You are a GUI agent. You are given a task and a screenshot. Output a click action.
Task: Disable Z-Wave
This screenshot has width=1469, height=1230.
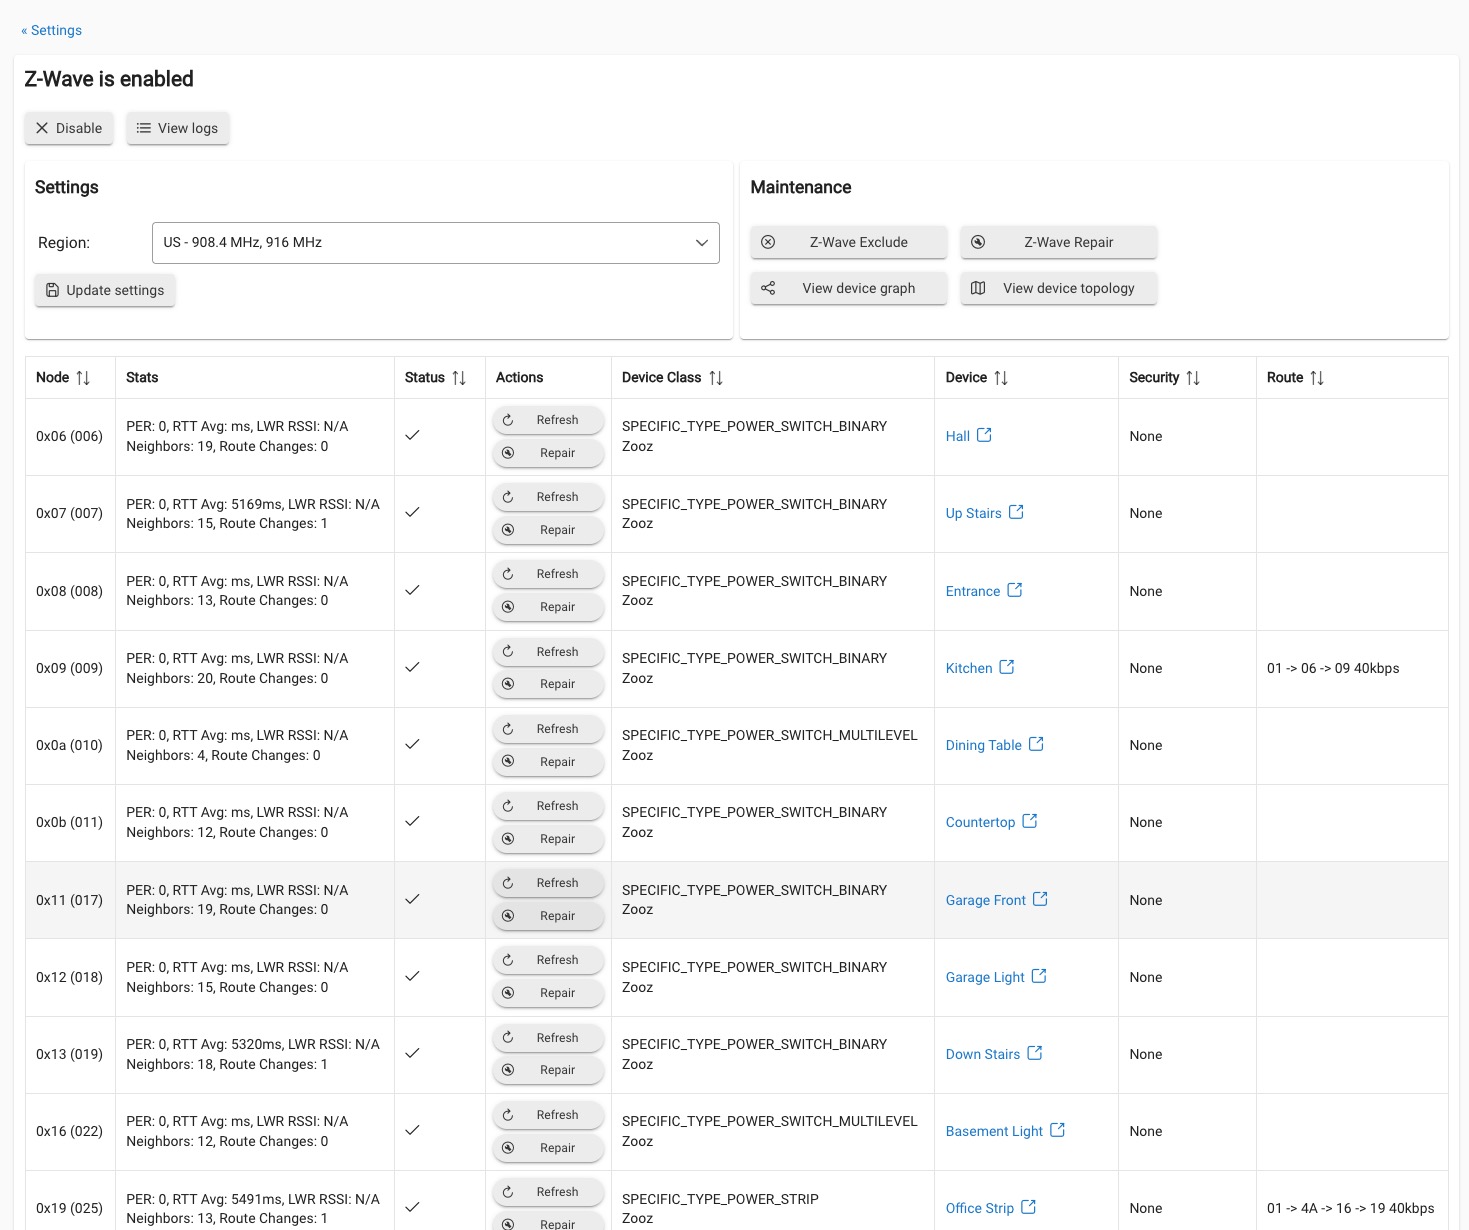pos(69,128)
